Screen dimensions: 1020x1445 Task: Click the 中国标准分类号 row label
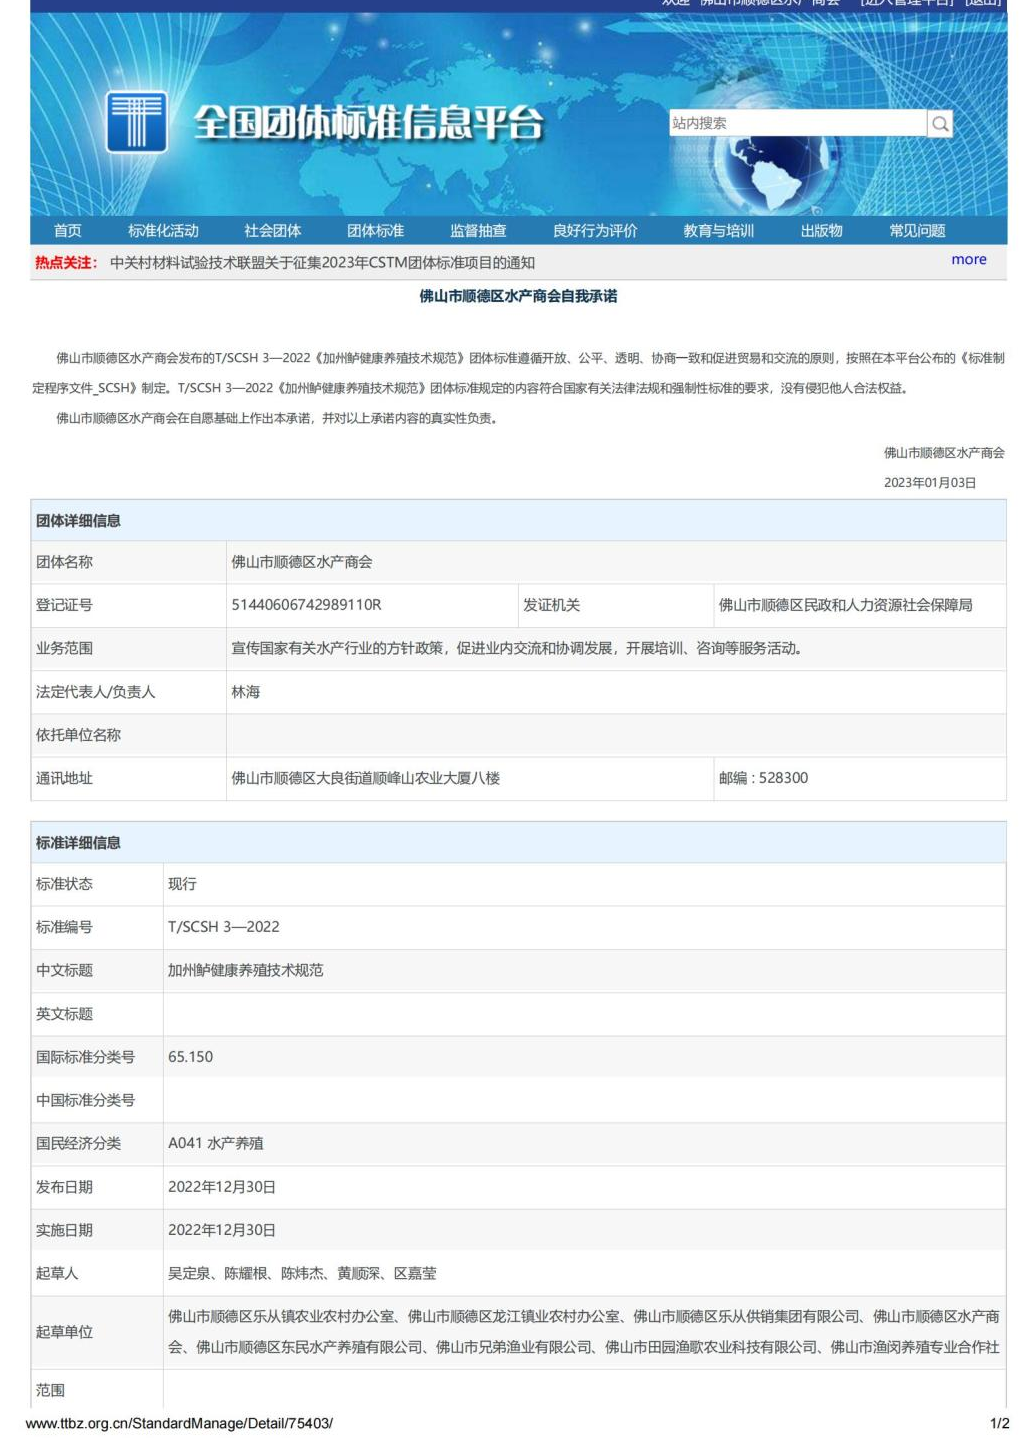85,1100
